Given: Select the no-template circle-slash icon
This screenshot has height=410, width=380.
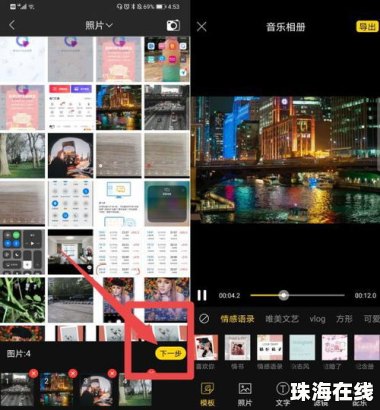Looking at the screenshot, I should 204,319.
